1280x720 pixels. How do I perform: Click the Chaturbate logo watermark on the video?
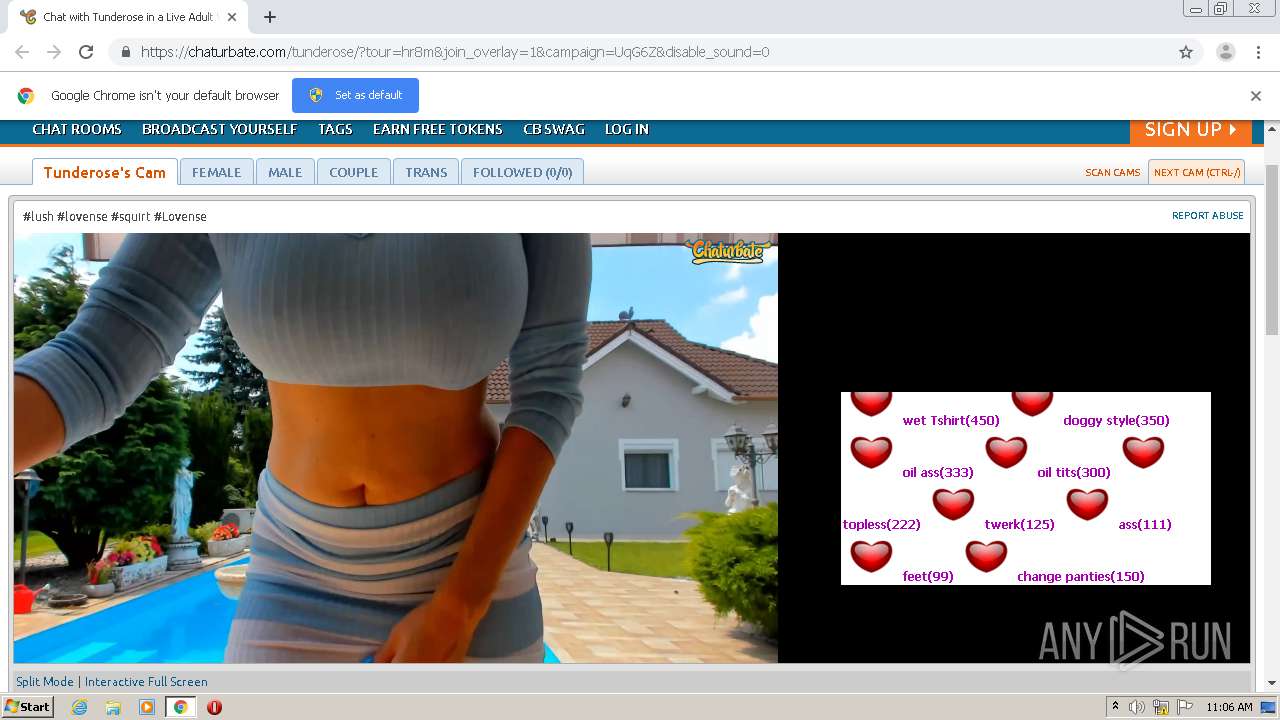pyautogui.click(x=729, y=250)
